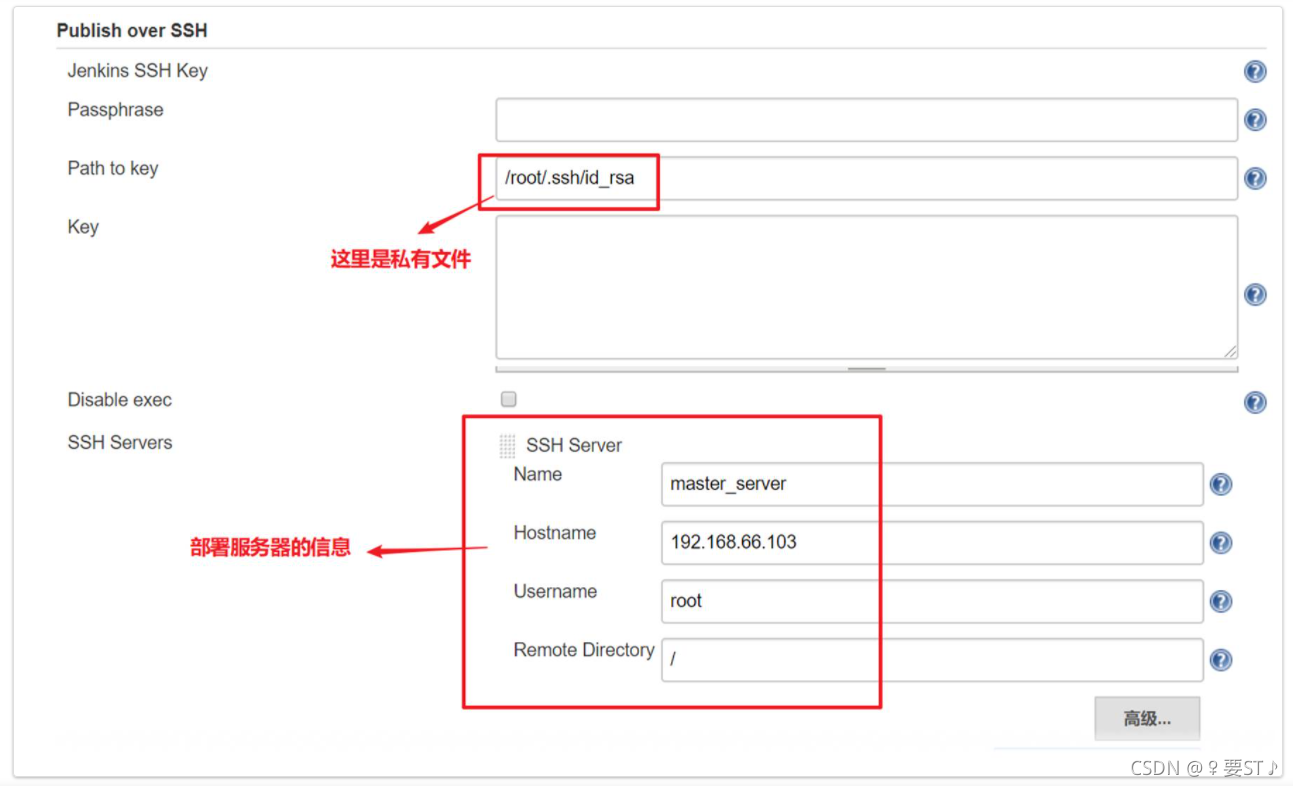
Task: Click the Jenkins SSH Key label
Action: 138,71
